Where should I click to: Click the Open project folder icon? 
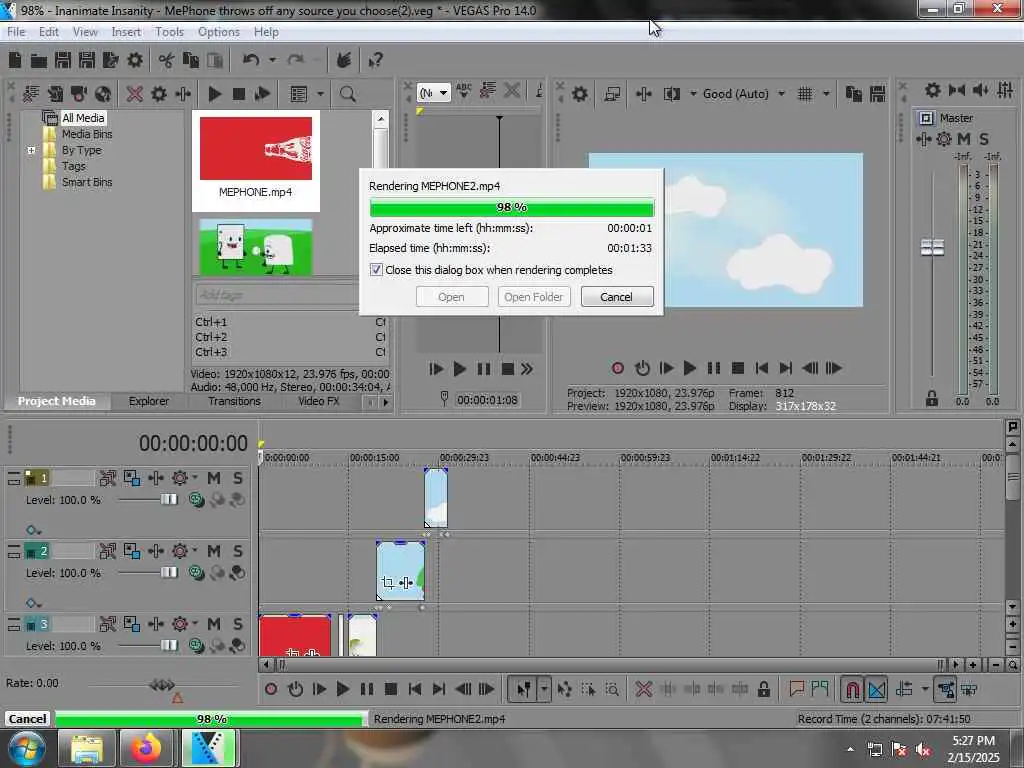(x=39, y=61)
